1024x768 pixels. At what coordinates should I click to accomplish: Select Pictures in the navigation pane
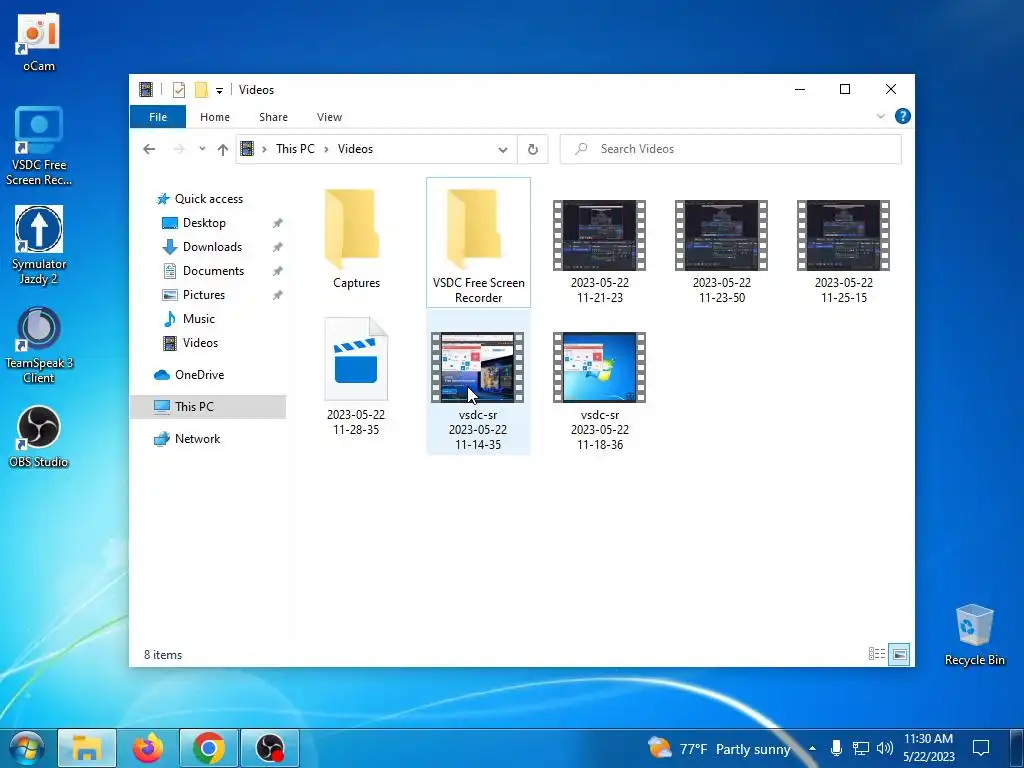204,295
